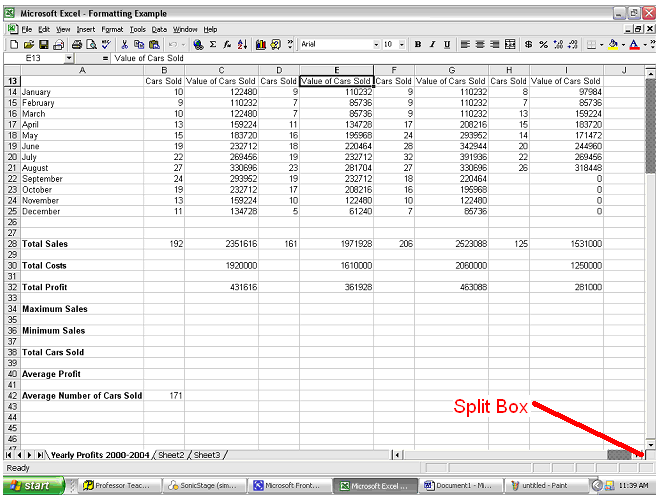
Task: Apply Percent Style formatting
Action: tap(543, 45)
